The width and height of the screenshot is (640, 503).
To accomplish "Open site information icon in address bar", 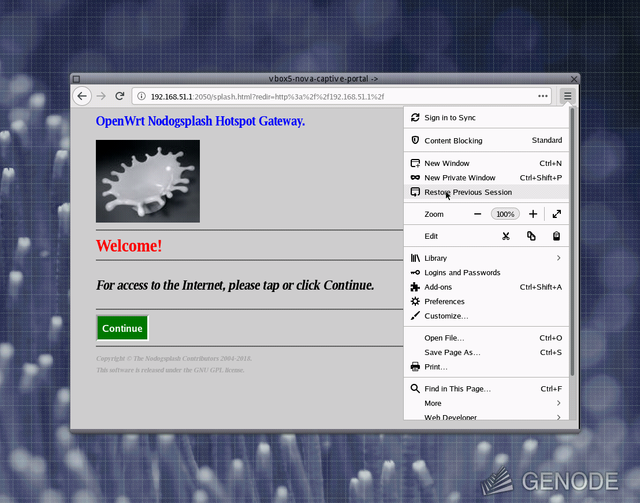I will [141, 96].
